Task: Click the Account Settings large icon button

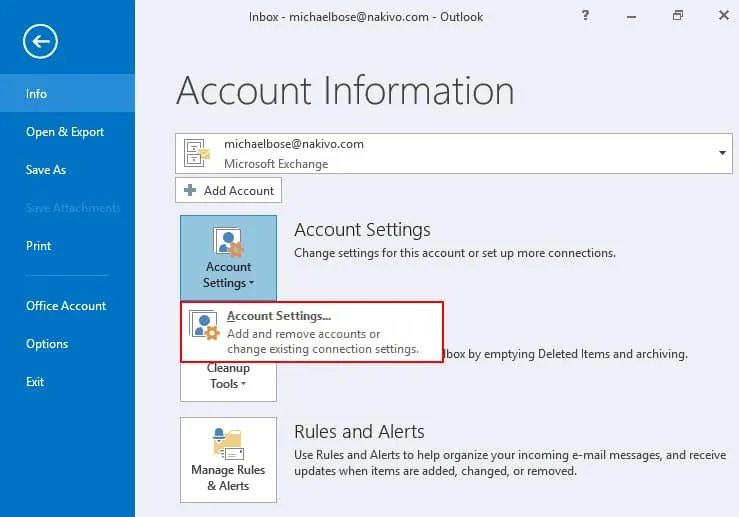Action: [x=228, y=255]
